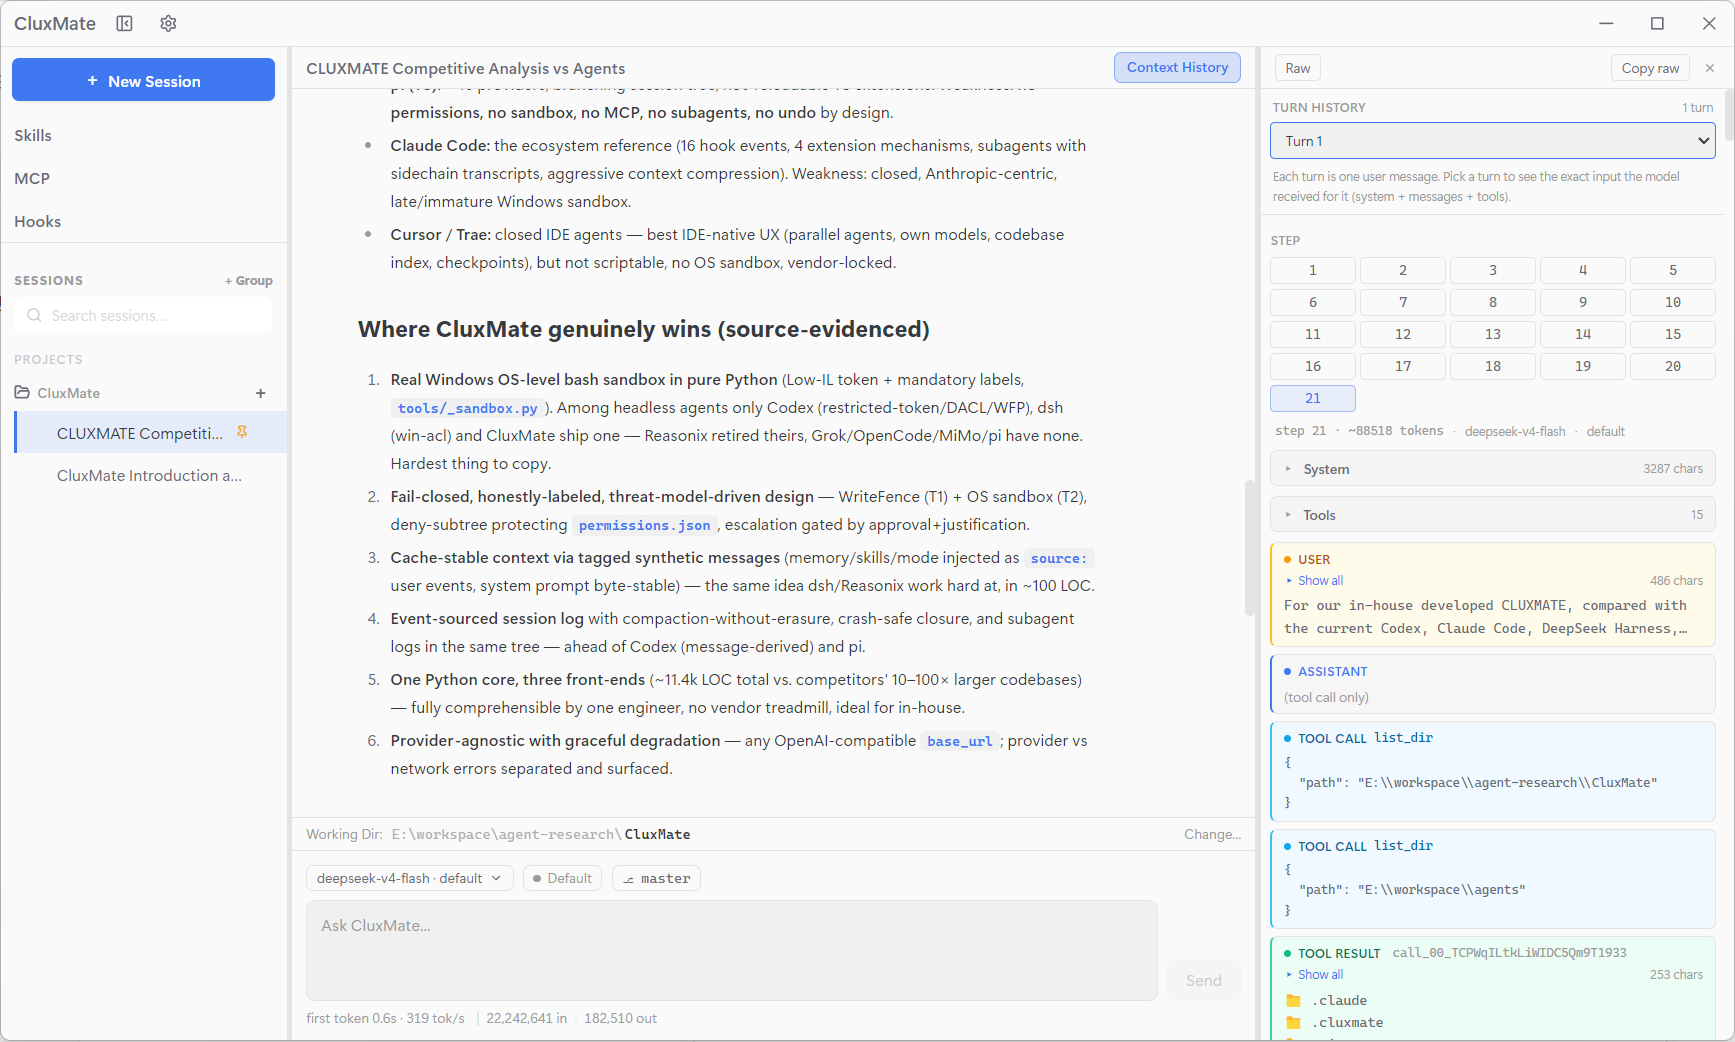Add new session to CluxMate project
This screenshot has height=1042, width=1735.
261,393
